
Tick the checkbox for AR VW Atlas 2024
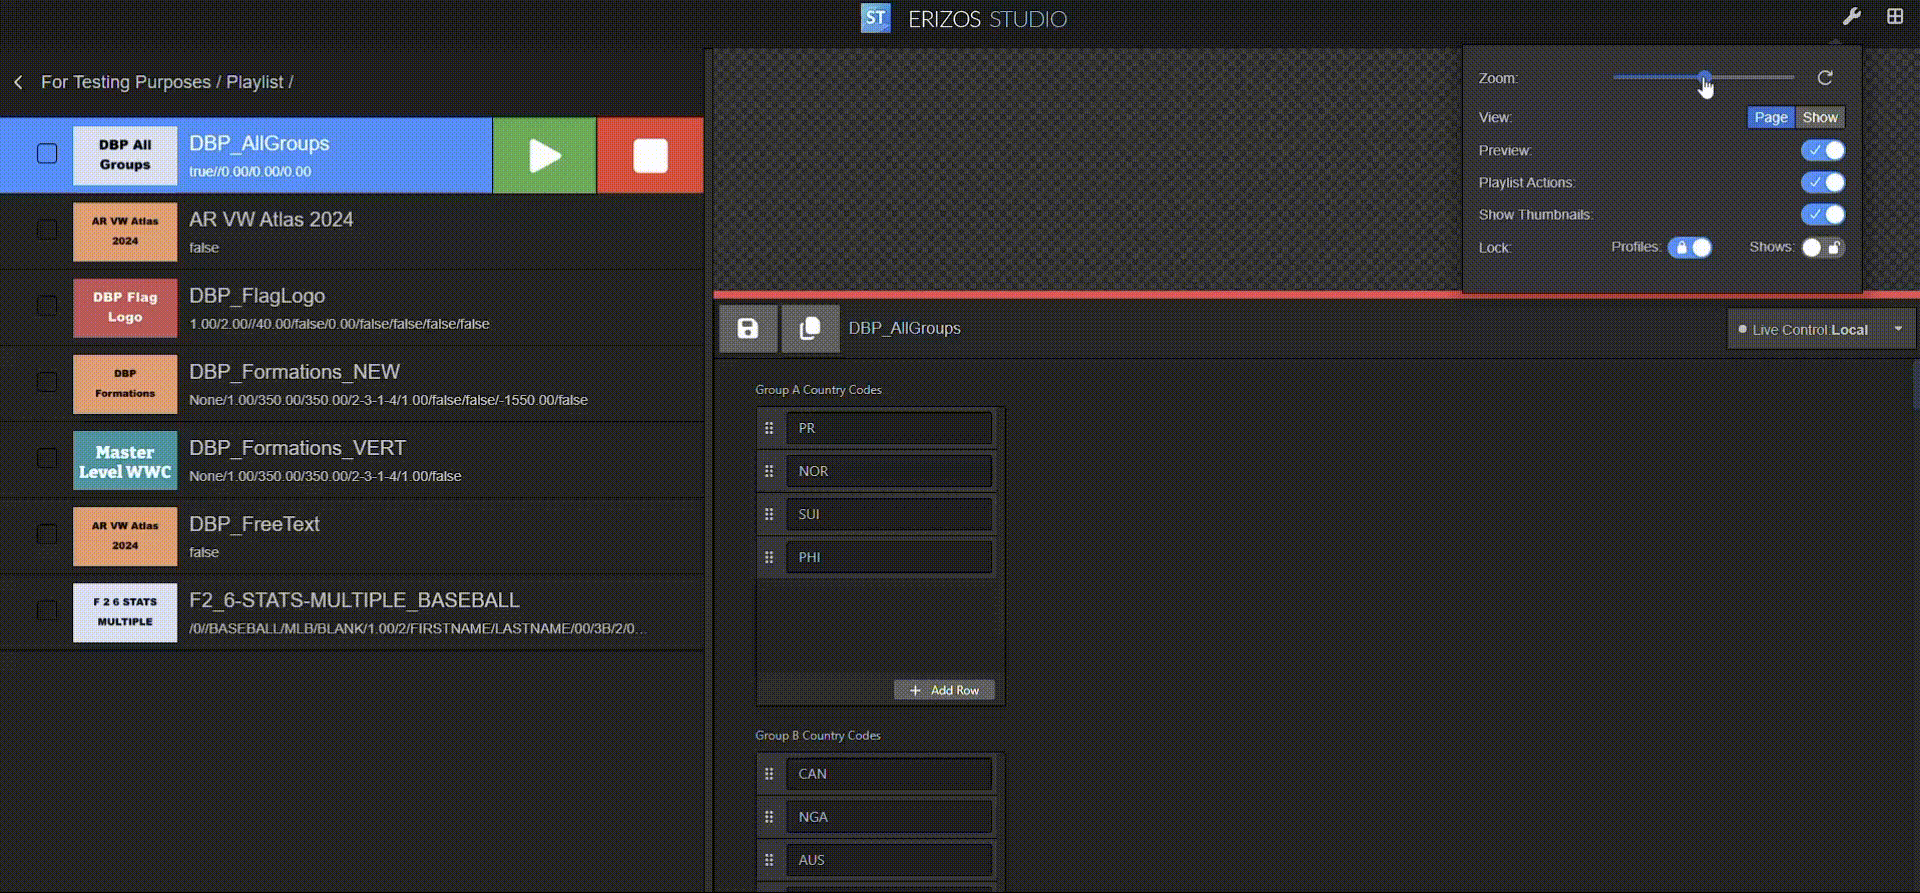click(47, 230)
